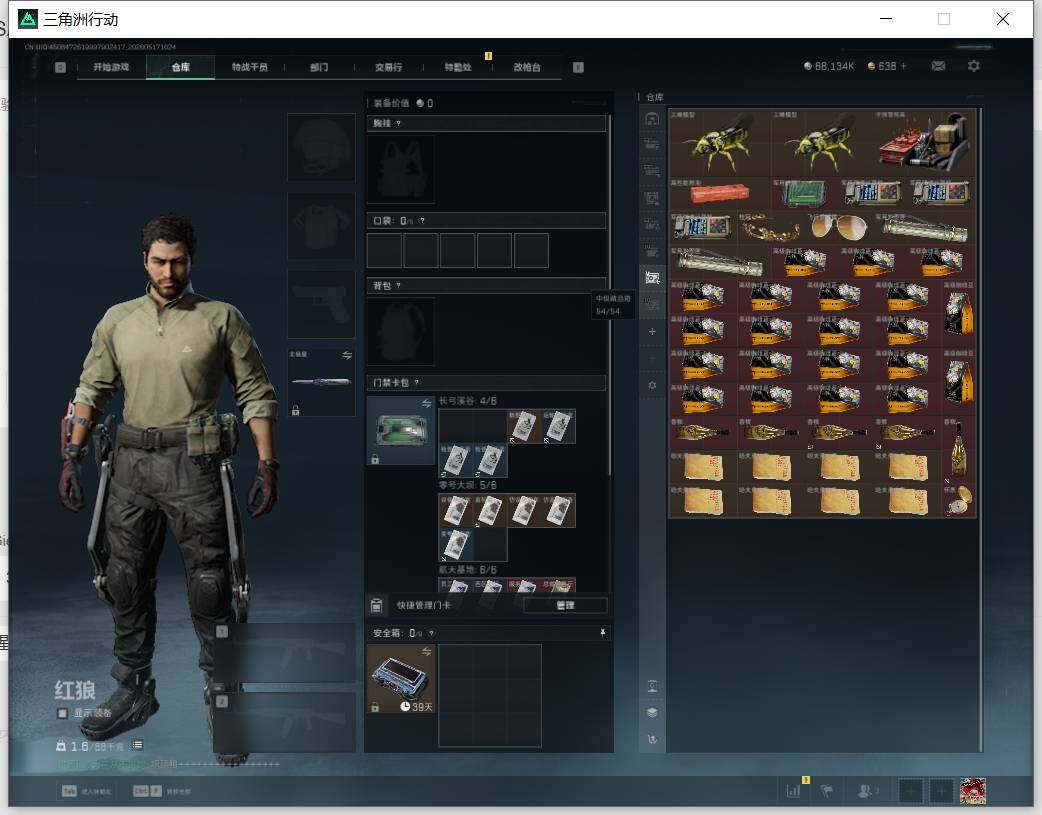1042x815 pixels.
Task: Click the right tab-navigation arrow
Action: (578, 67)
